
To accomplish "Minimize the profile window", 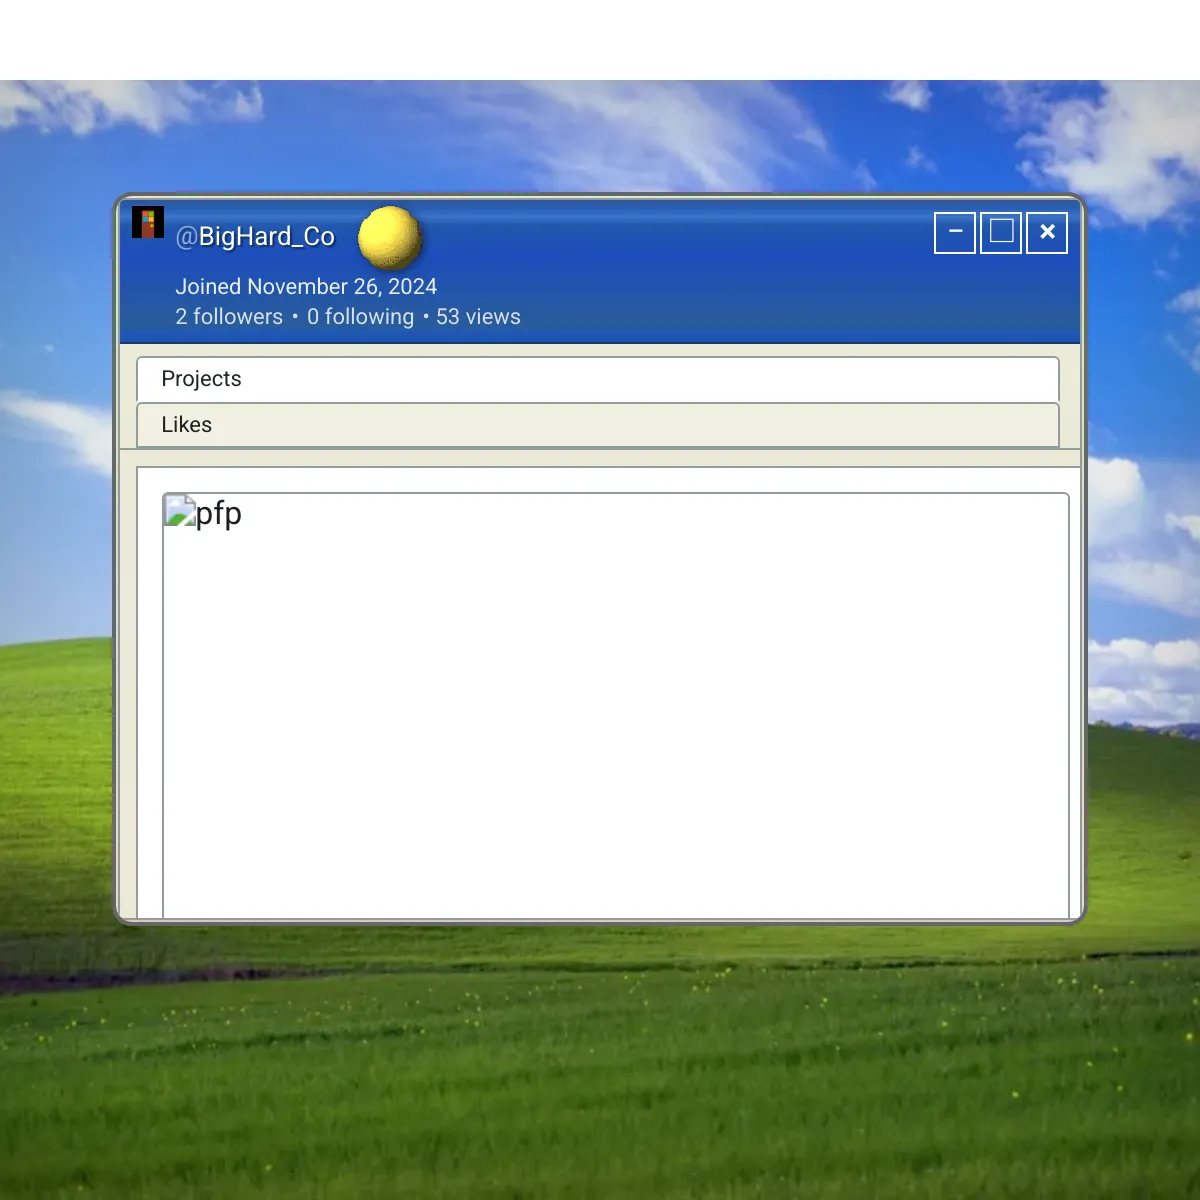I will click(955, 233).
